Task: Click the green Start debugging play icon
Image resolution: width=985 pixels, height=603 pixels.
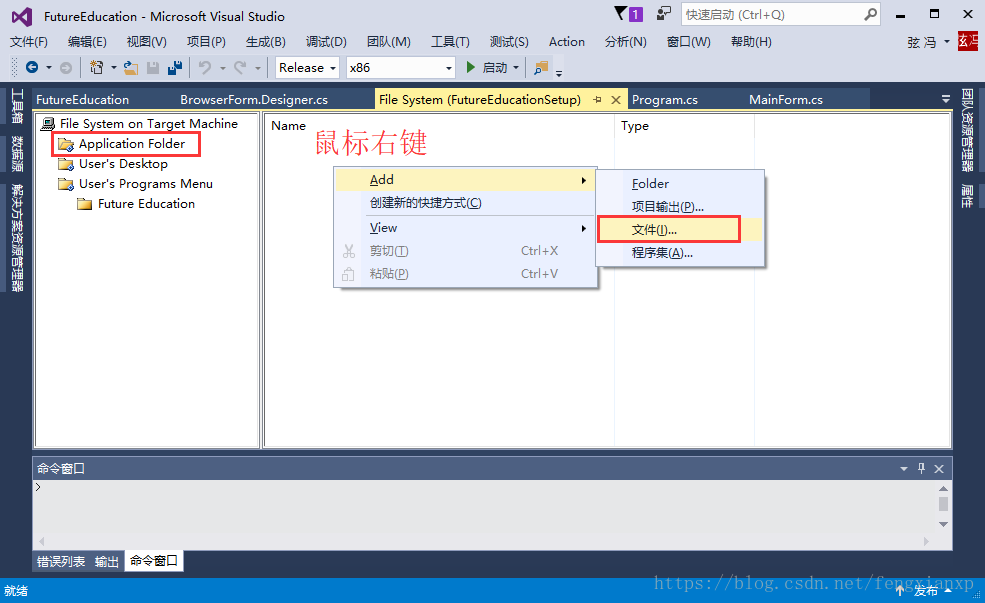Action: 471,67
